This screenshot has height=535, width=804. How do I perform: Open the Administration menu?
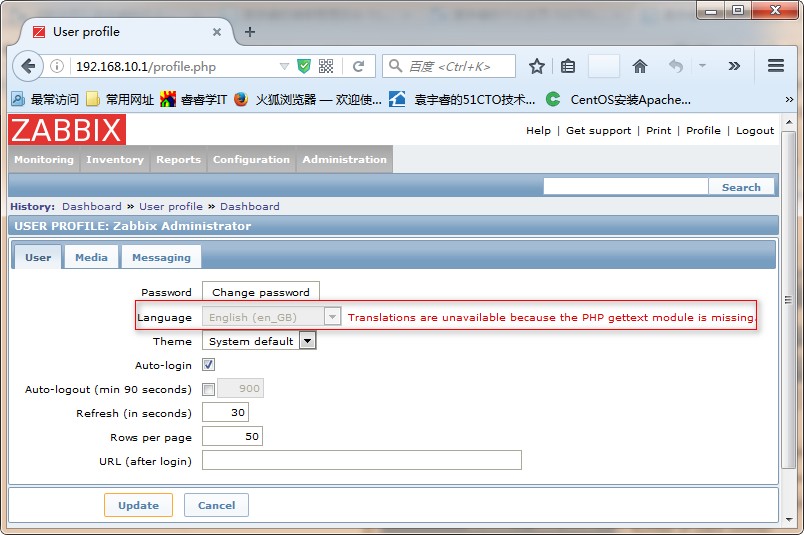tap(345, 160)
